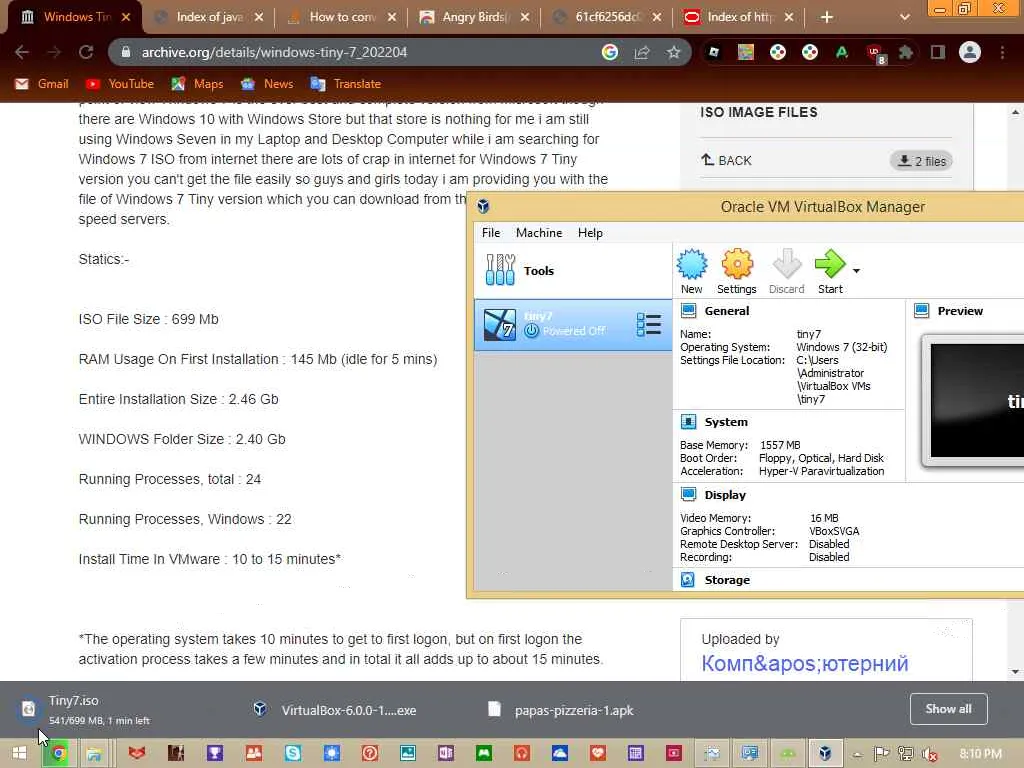Open the Translate bookmark
The height and width of the screenshot is (768, 1024).
pyautogui.click(x=346, y=84)
